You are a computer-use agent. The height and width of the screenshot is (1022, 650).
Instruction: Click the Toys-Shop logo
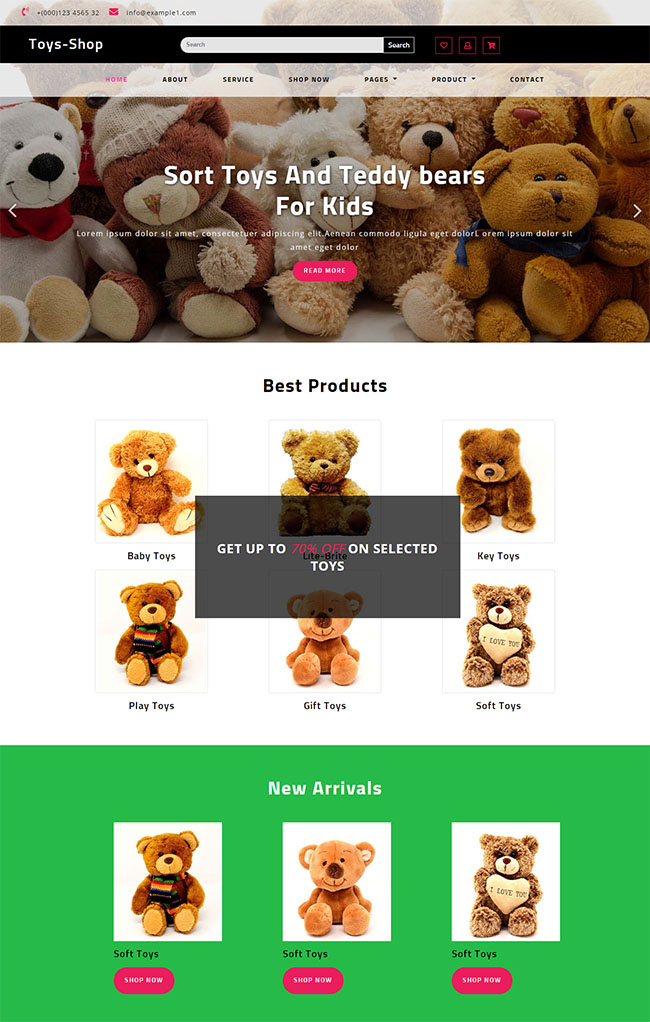pos(66,44)
